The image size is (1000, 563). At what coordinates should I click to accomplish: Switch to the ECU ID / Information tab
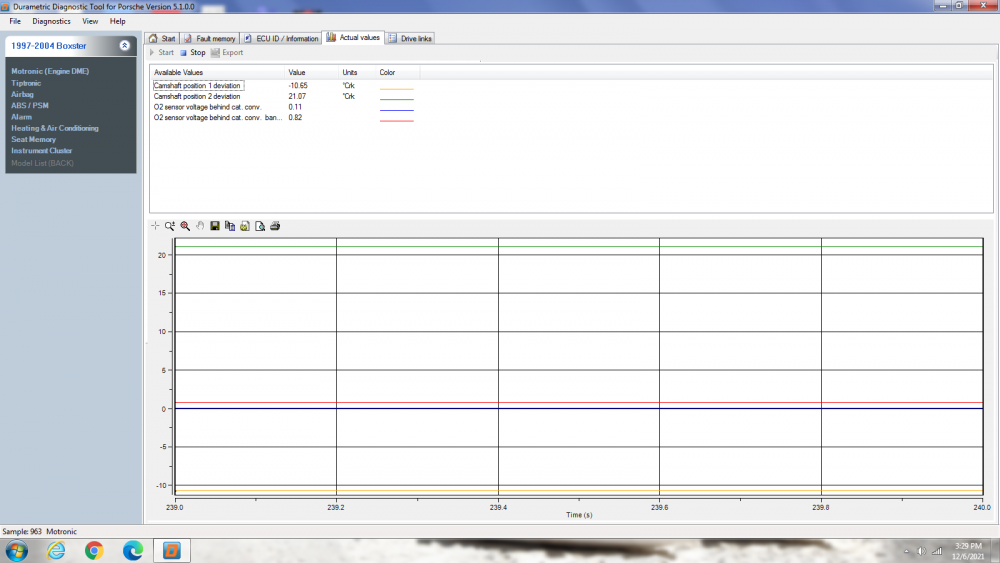pos(281,38)
